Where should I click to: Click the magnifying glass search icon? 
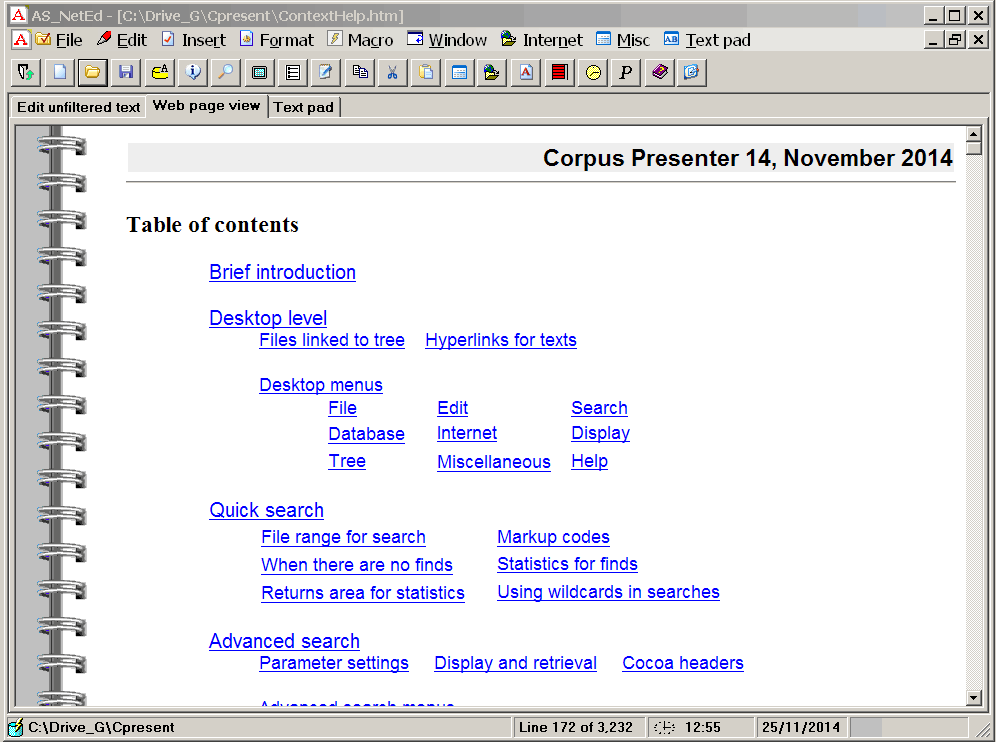click(226, 72)
